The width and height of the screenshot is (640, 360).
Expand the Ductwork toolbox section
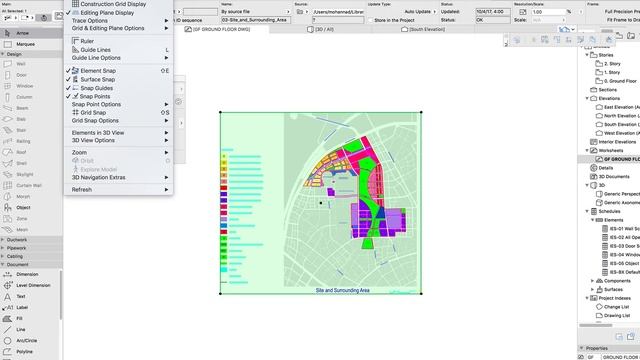[x=3, y=240]
